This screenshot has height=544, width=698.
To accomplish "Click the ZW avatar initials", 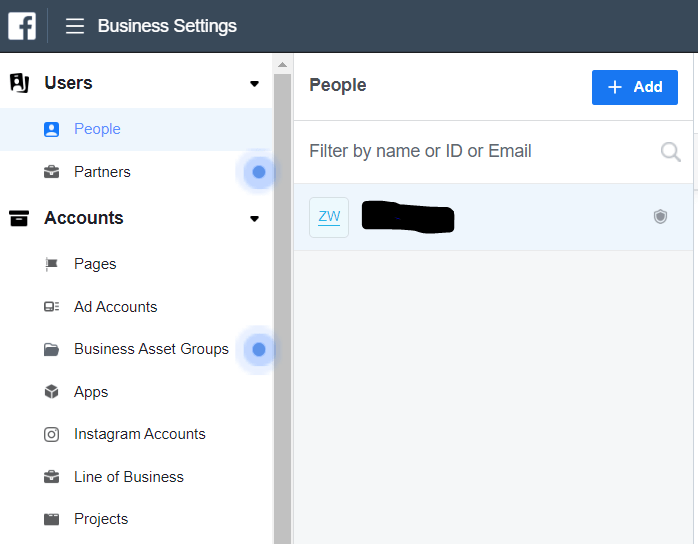I will click(x=329, y=217).
